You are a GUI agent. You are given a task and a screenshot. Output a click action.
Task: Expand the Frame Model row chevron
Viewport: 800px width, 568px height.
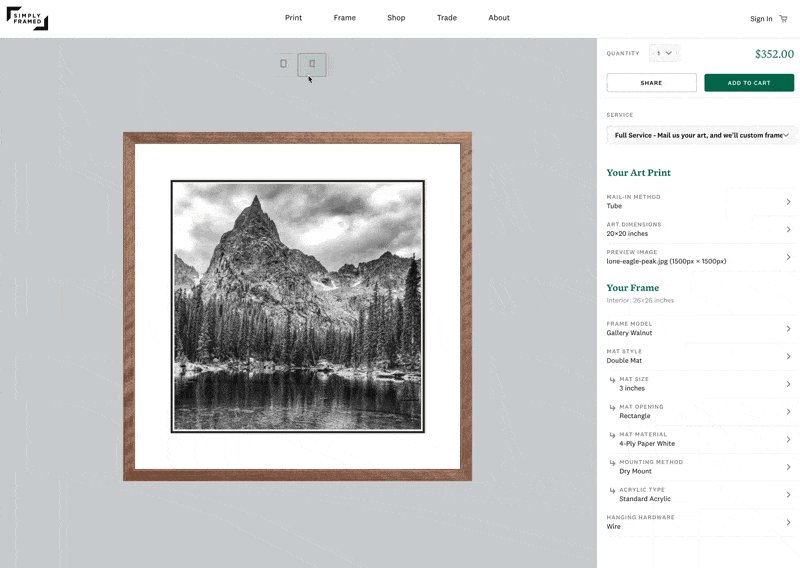788,329
